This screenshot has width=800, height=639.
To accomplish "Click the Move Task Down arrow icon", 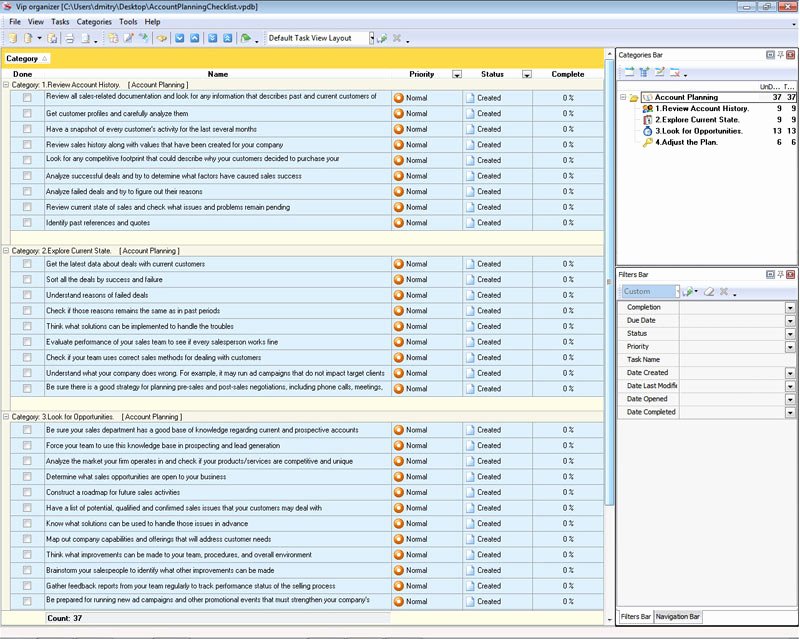I will tap(180, 38).
